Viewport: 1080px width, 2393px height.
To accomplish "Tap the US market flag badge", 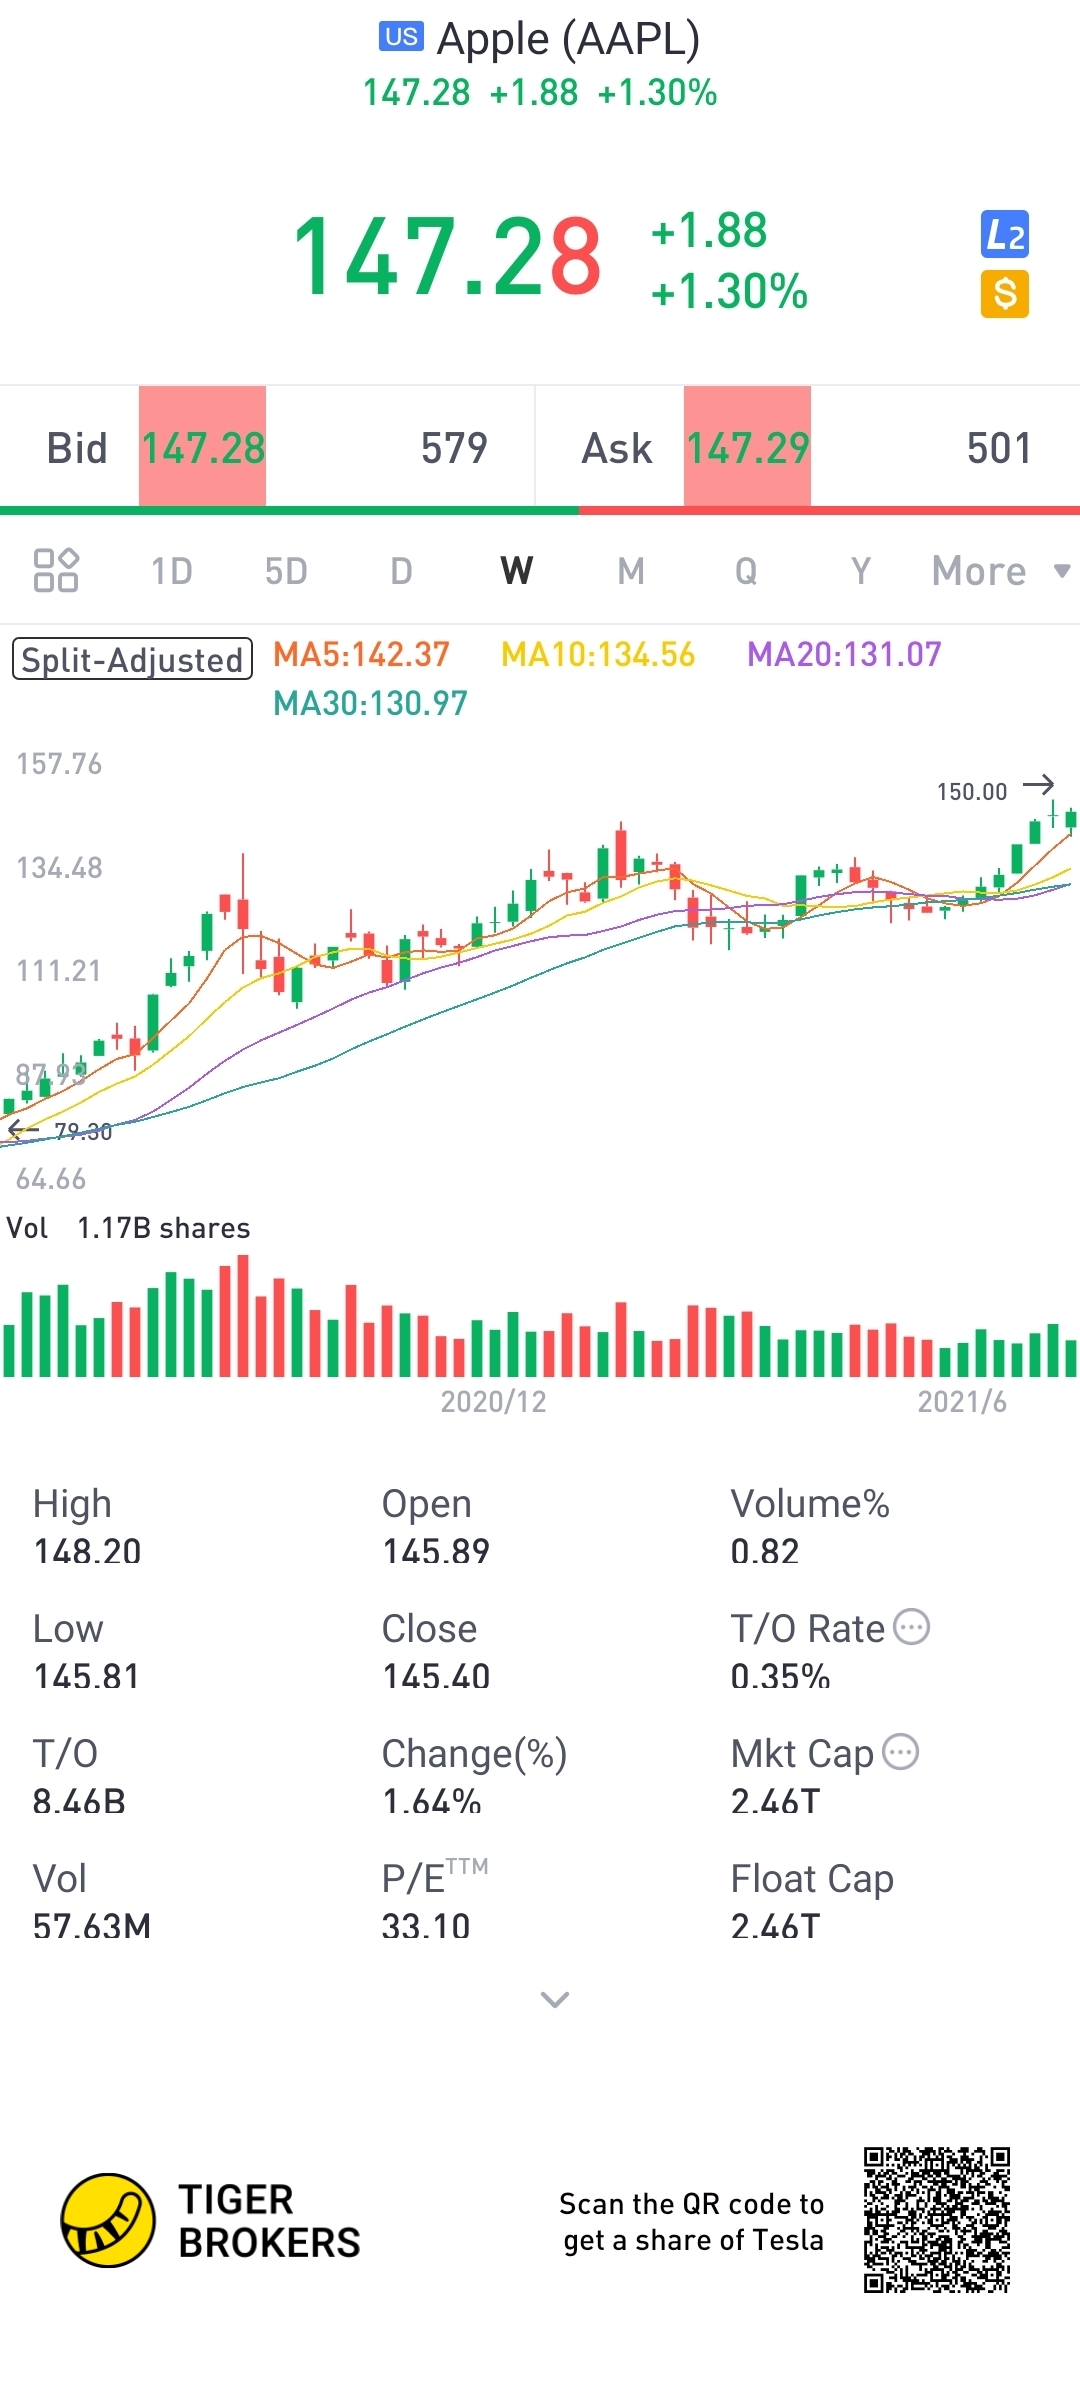I will [x=401, y=37].
